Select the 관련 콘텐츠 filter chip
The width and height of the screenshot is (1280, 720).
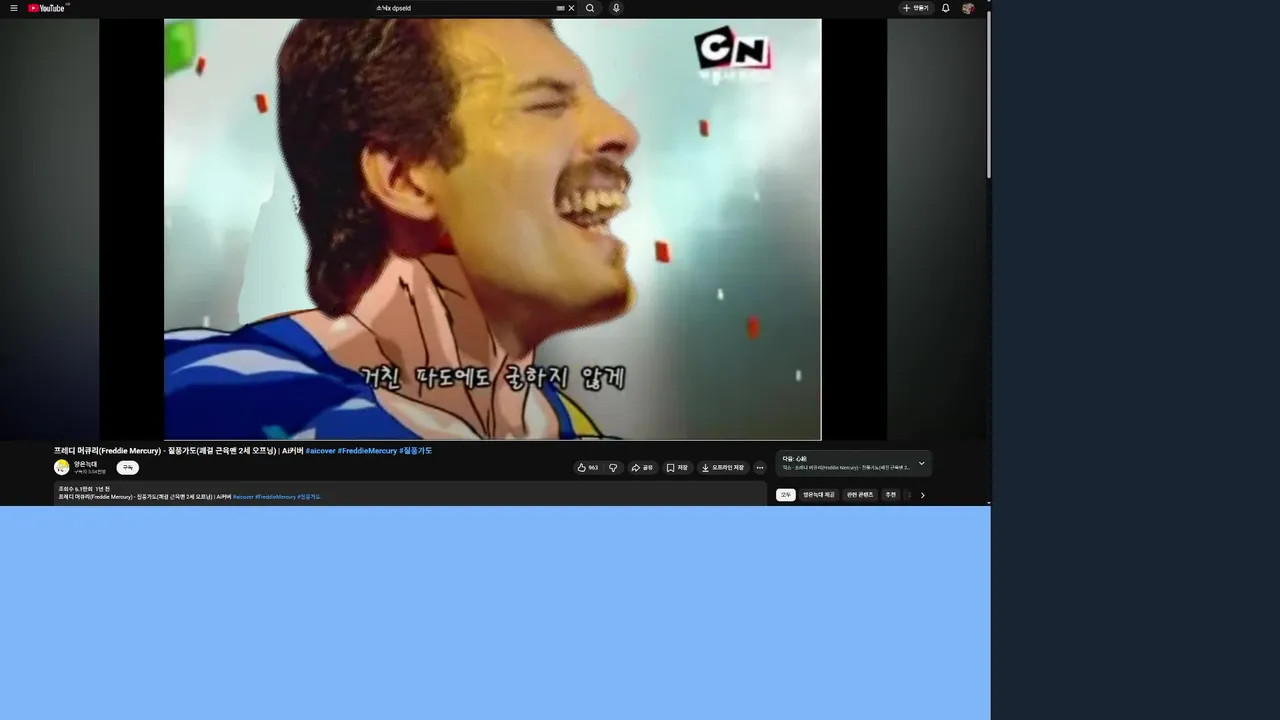860,495
